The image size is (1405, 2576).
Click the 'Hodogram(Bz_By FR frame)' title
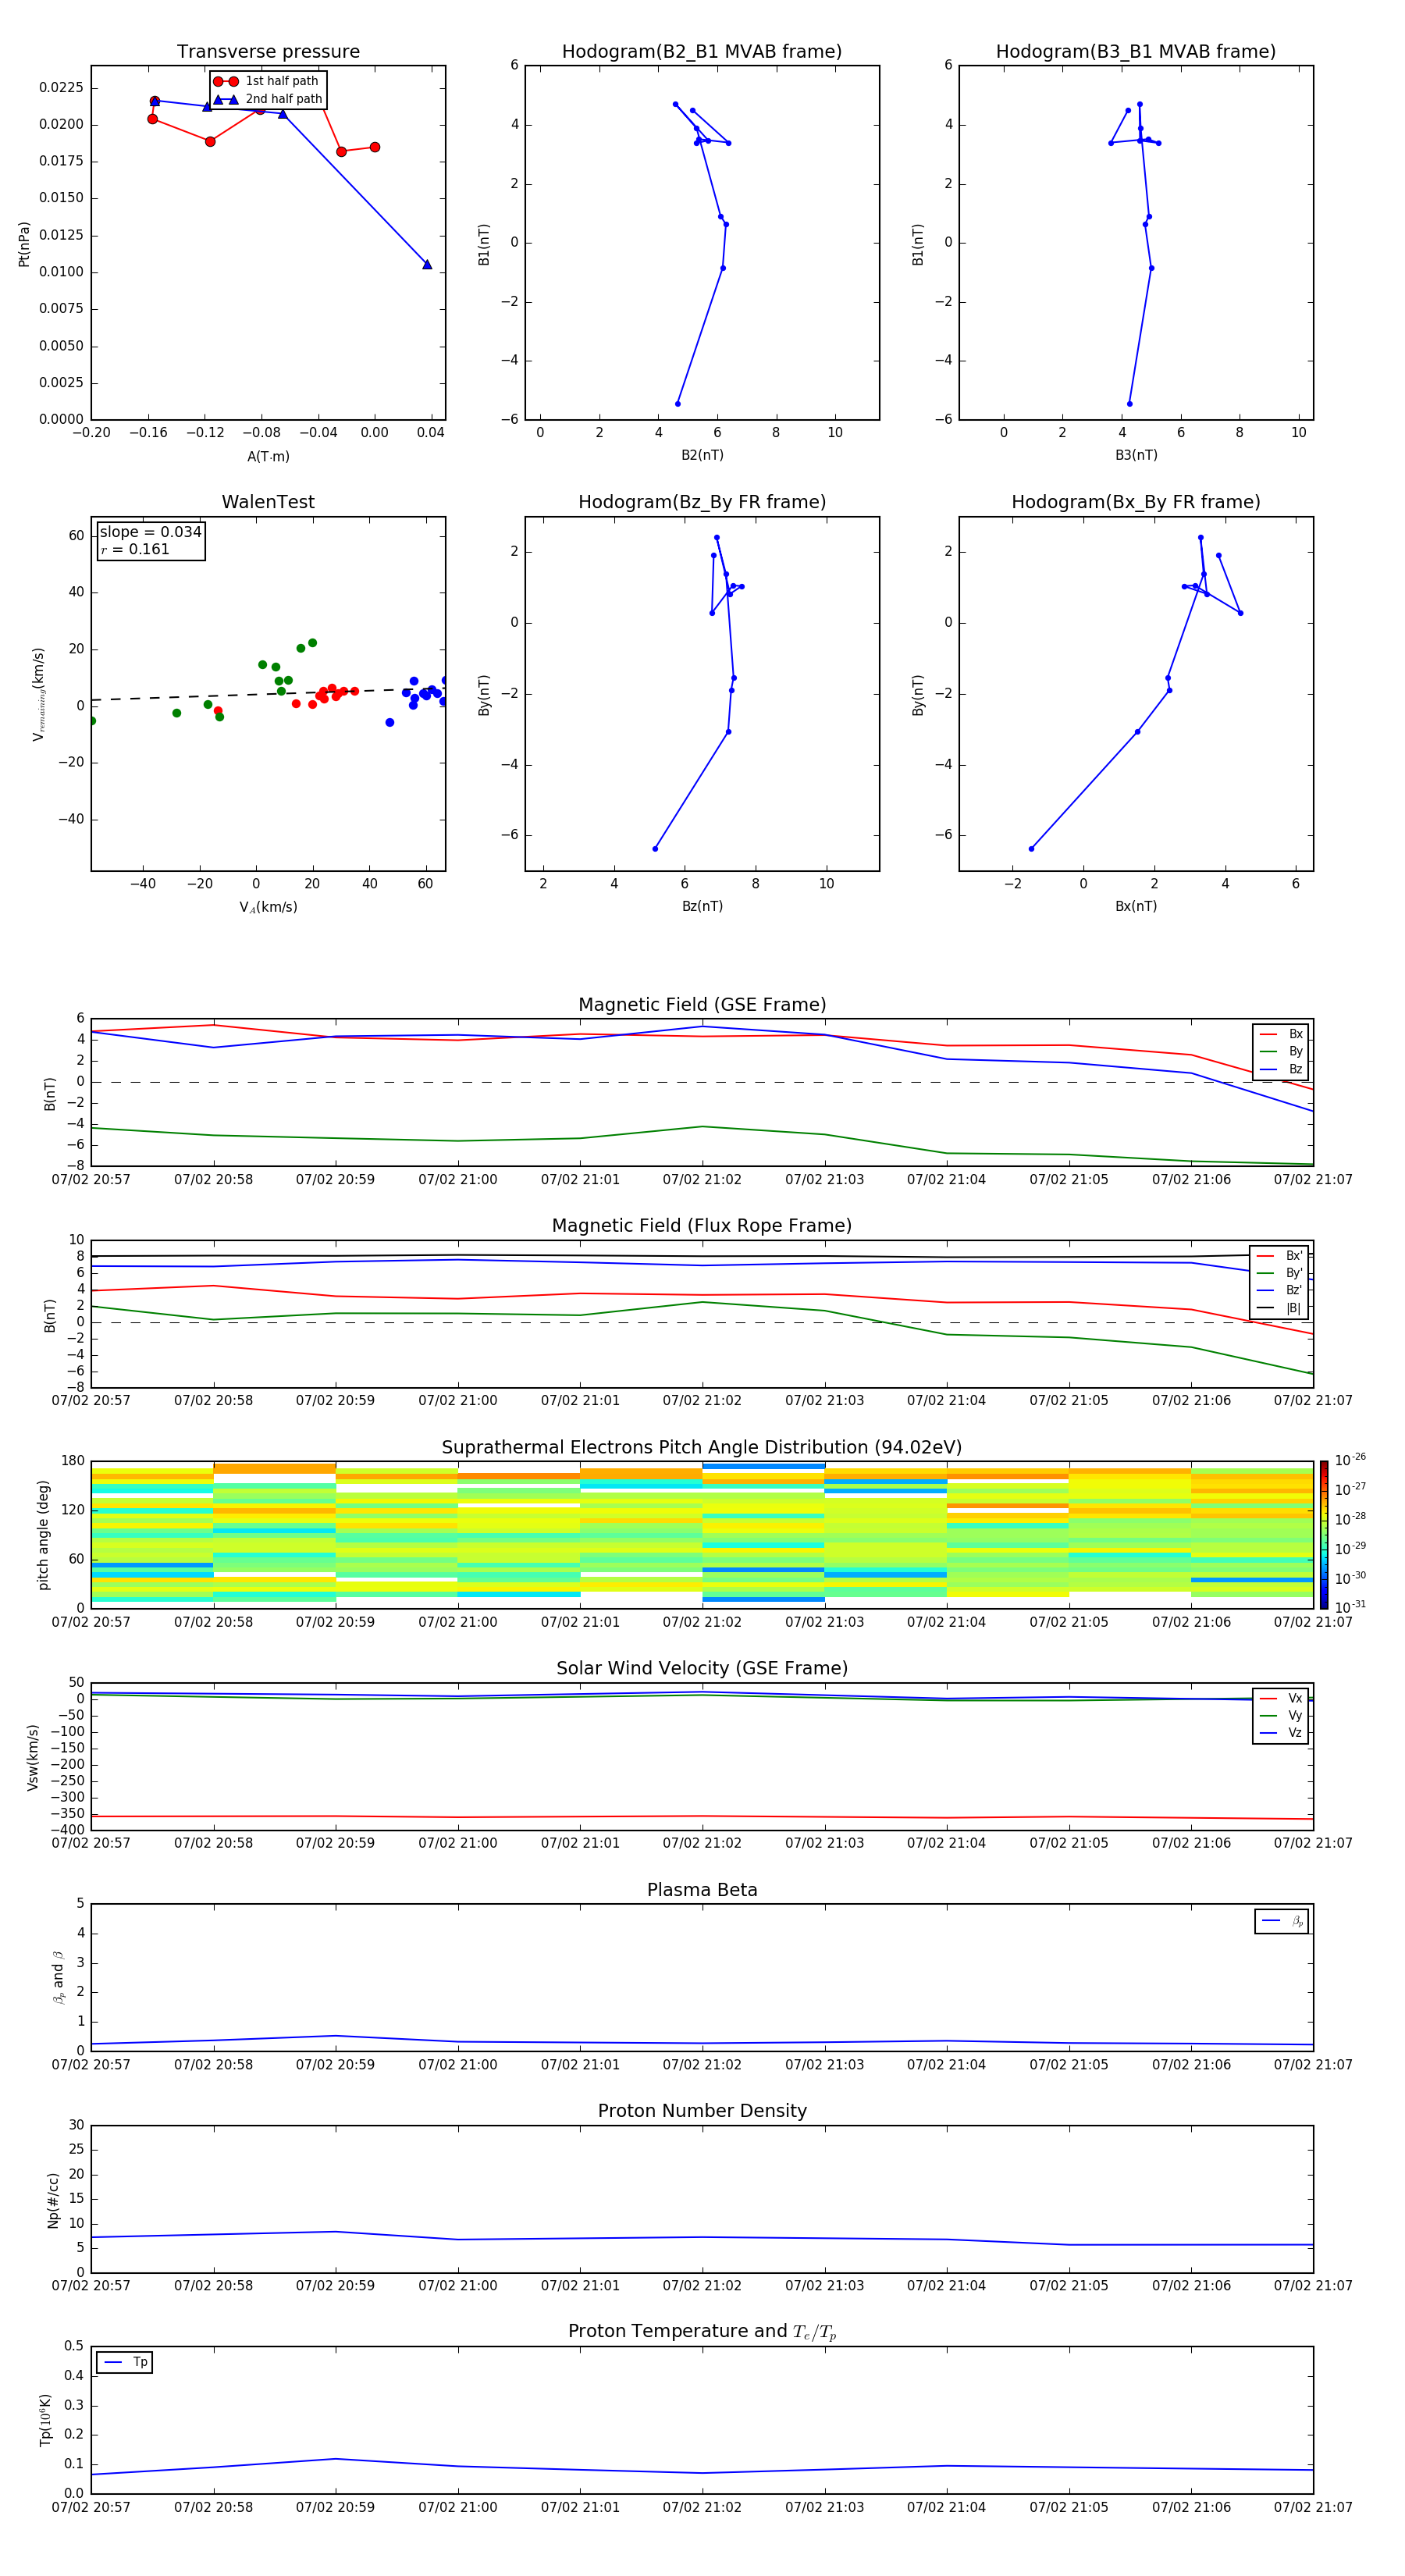[702, 502]
